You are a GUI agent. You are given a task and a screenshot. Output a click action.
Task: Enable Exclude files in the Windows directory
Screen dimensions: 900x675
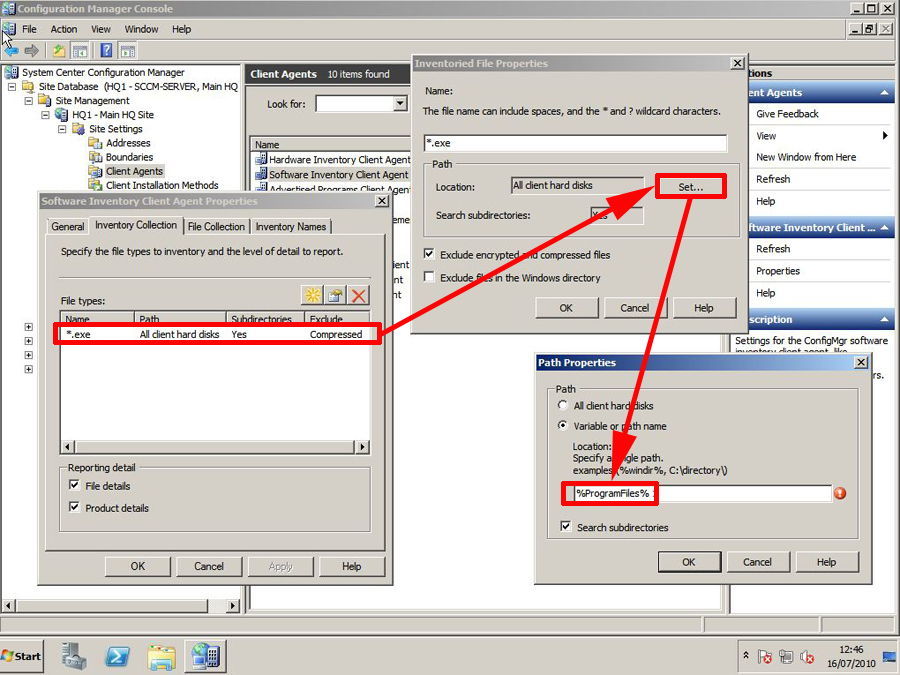click(429, 277)
